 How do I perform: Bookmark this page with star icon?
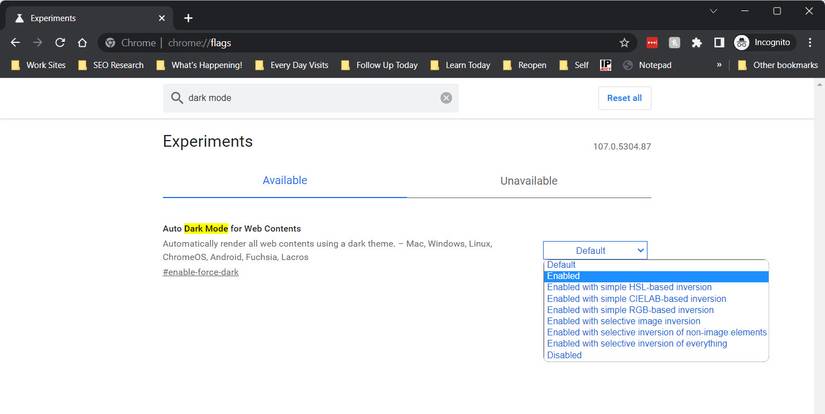click(x=624, y=43)
